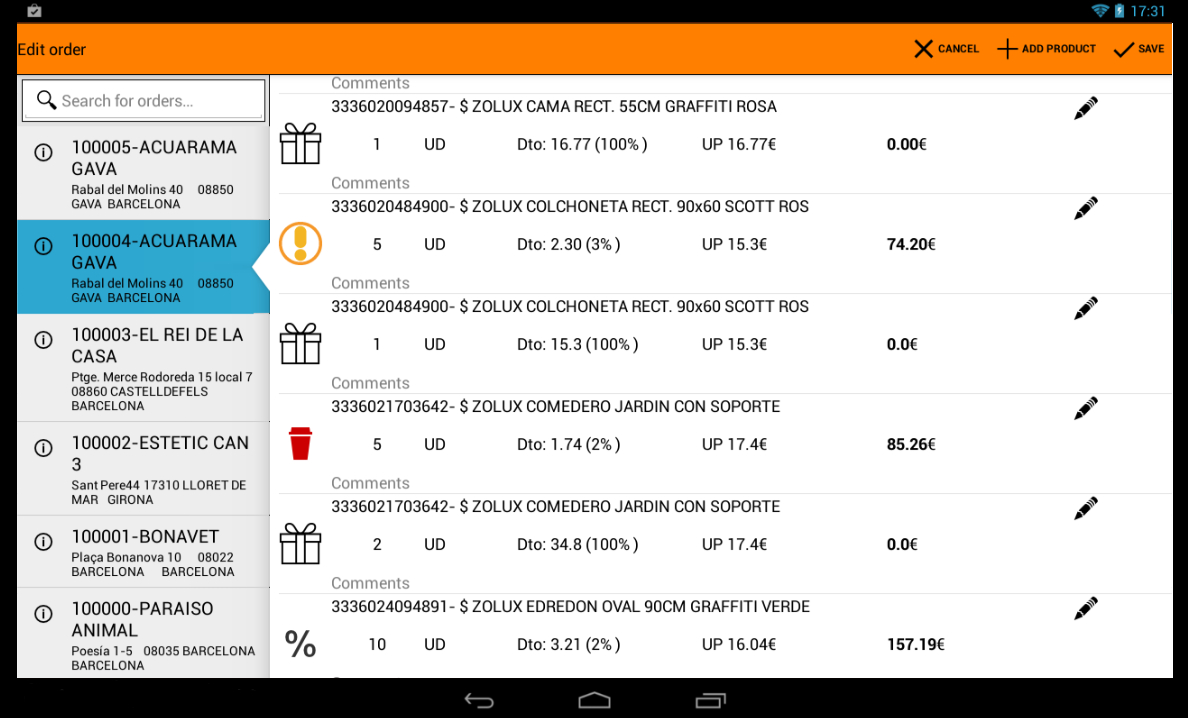Viewport: 1188px width, 718px height.
Task: Open the battery status icon
Action: [x=1119, y=11]
